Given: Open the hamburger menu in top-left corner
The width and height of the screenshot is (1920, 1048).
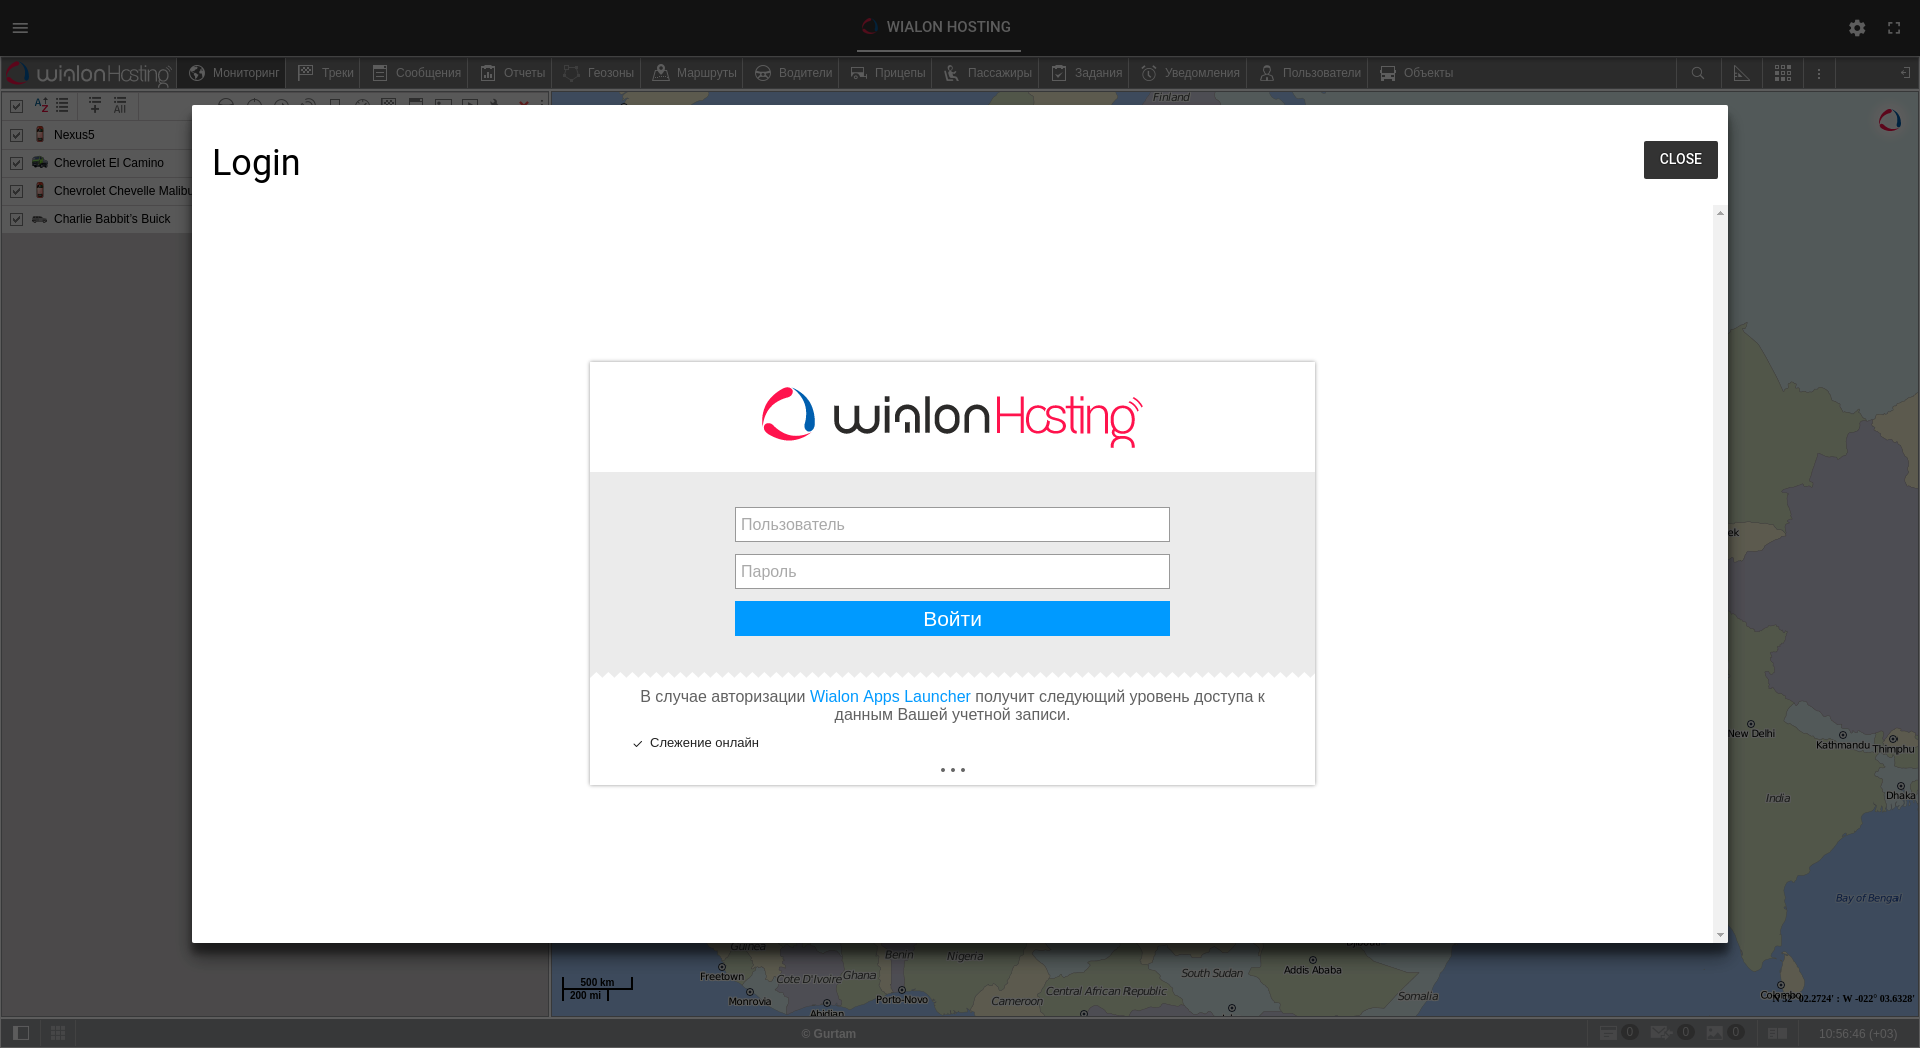Looking at the screenshot, I should coord(20,28).
